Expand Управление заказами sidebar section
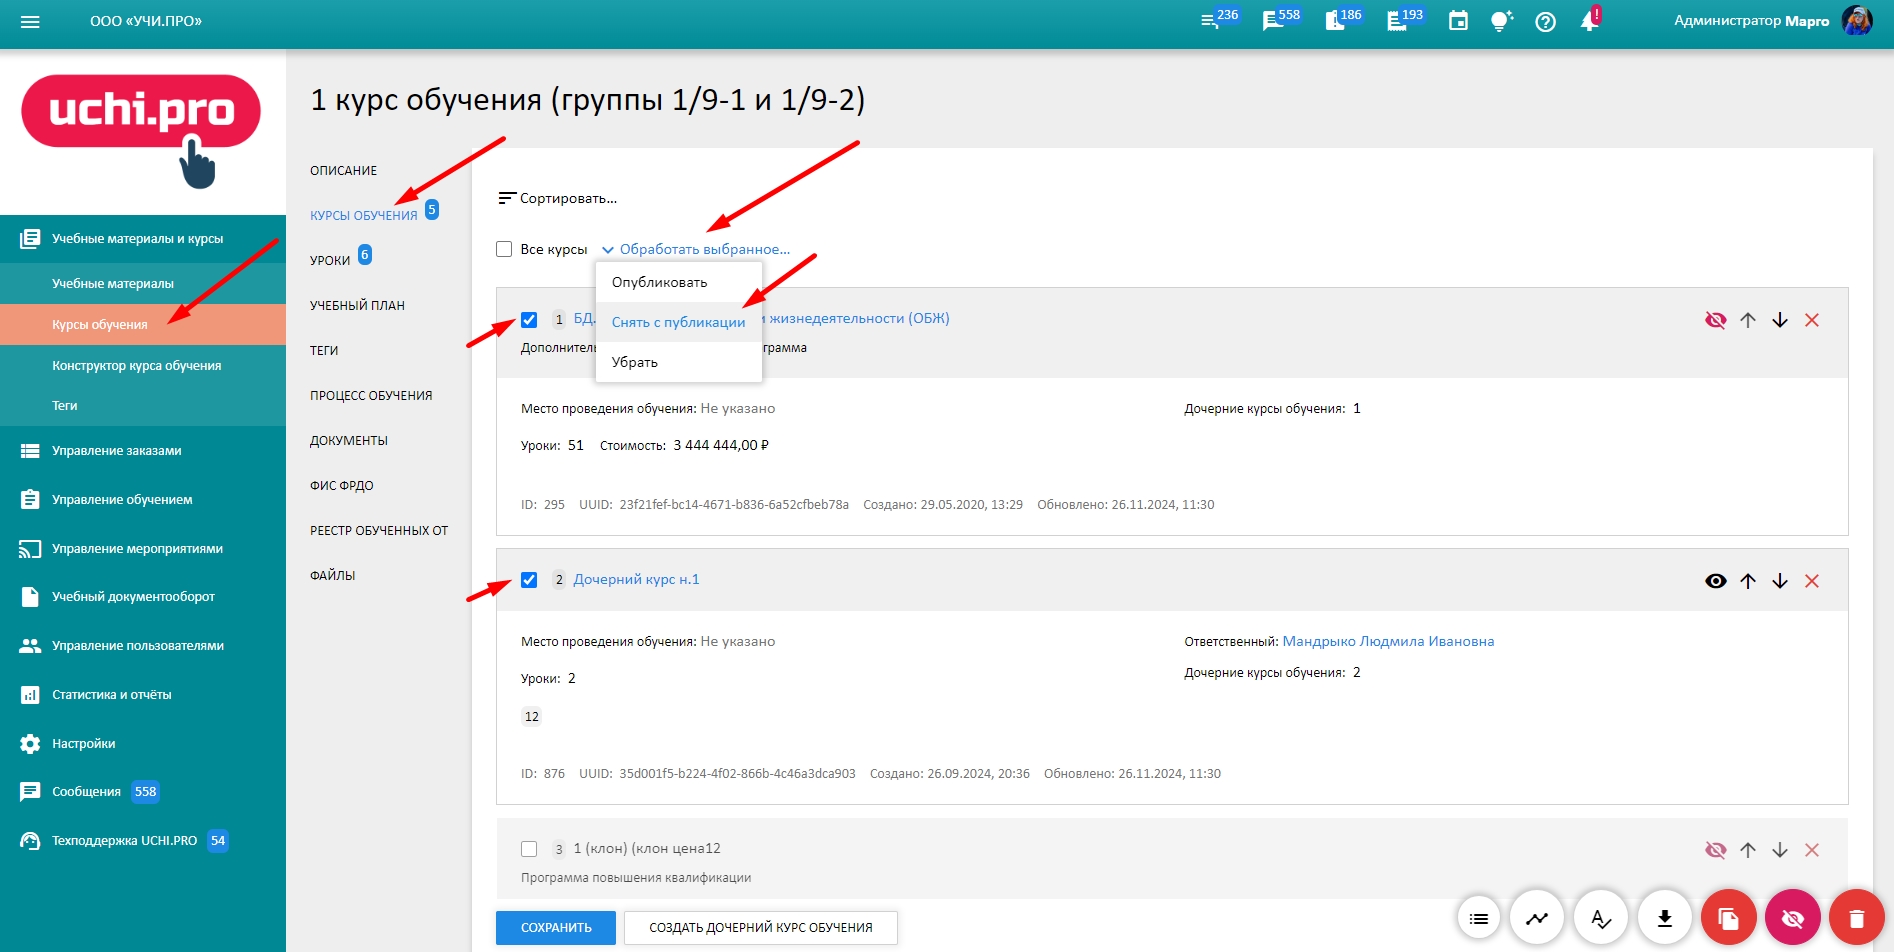 (143, 451)
